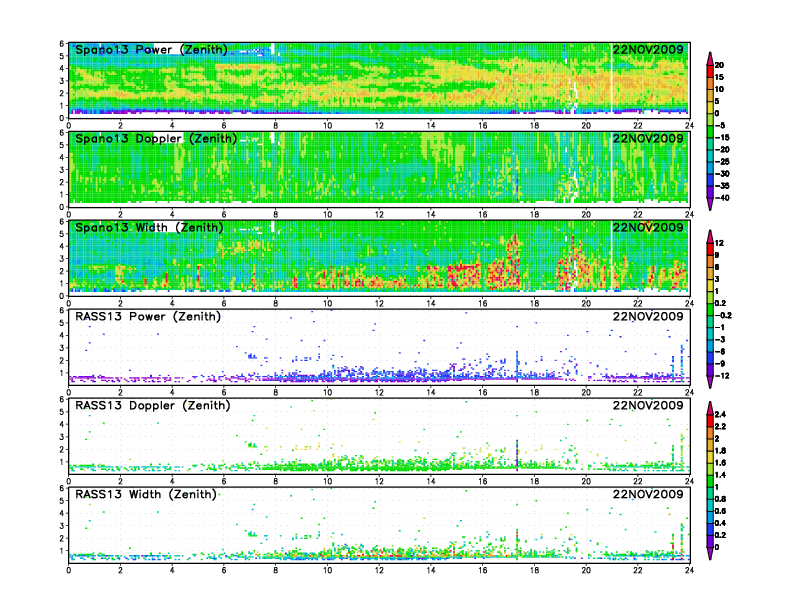Select the 'Spano13 Width (Zenith)' panel title

(149, 227)
